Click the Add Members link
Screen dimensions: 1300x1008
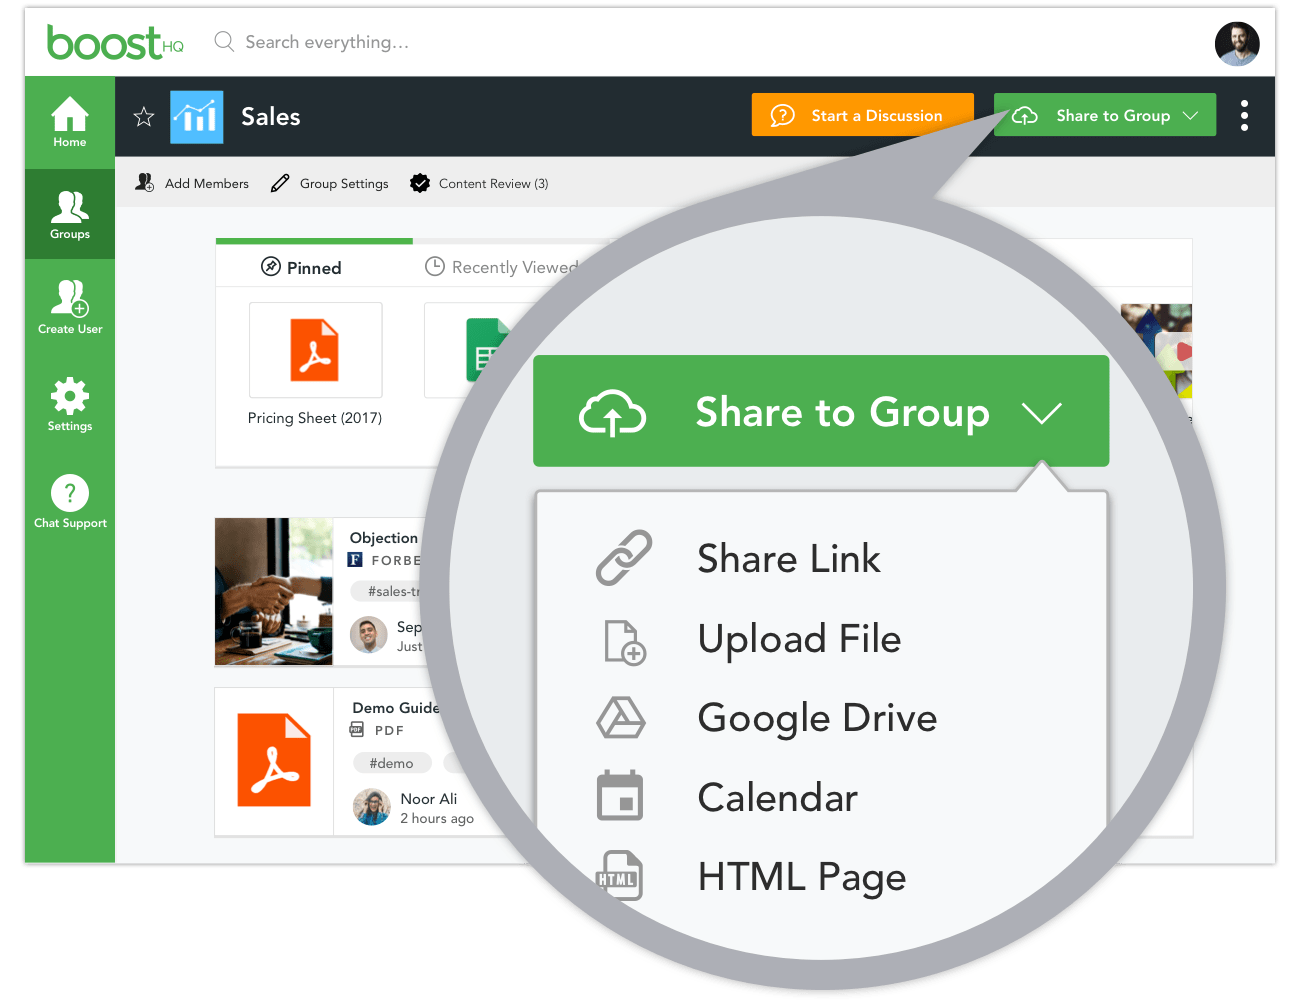193,183
